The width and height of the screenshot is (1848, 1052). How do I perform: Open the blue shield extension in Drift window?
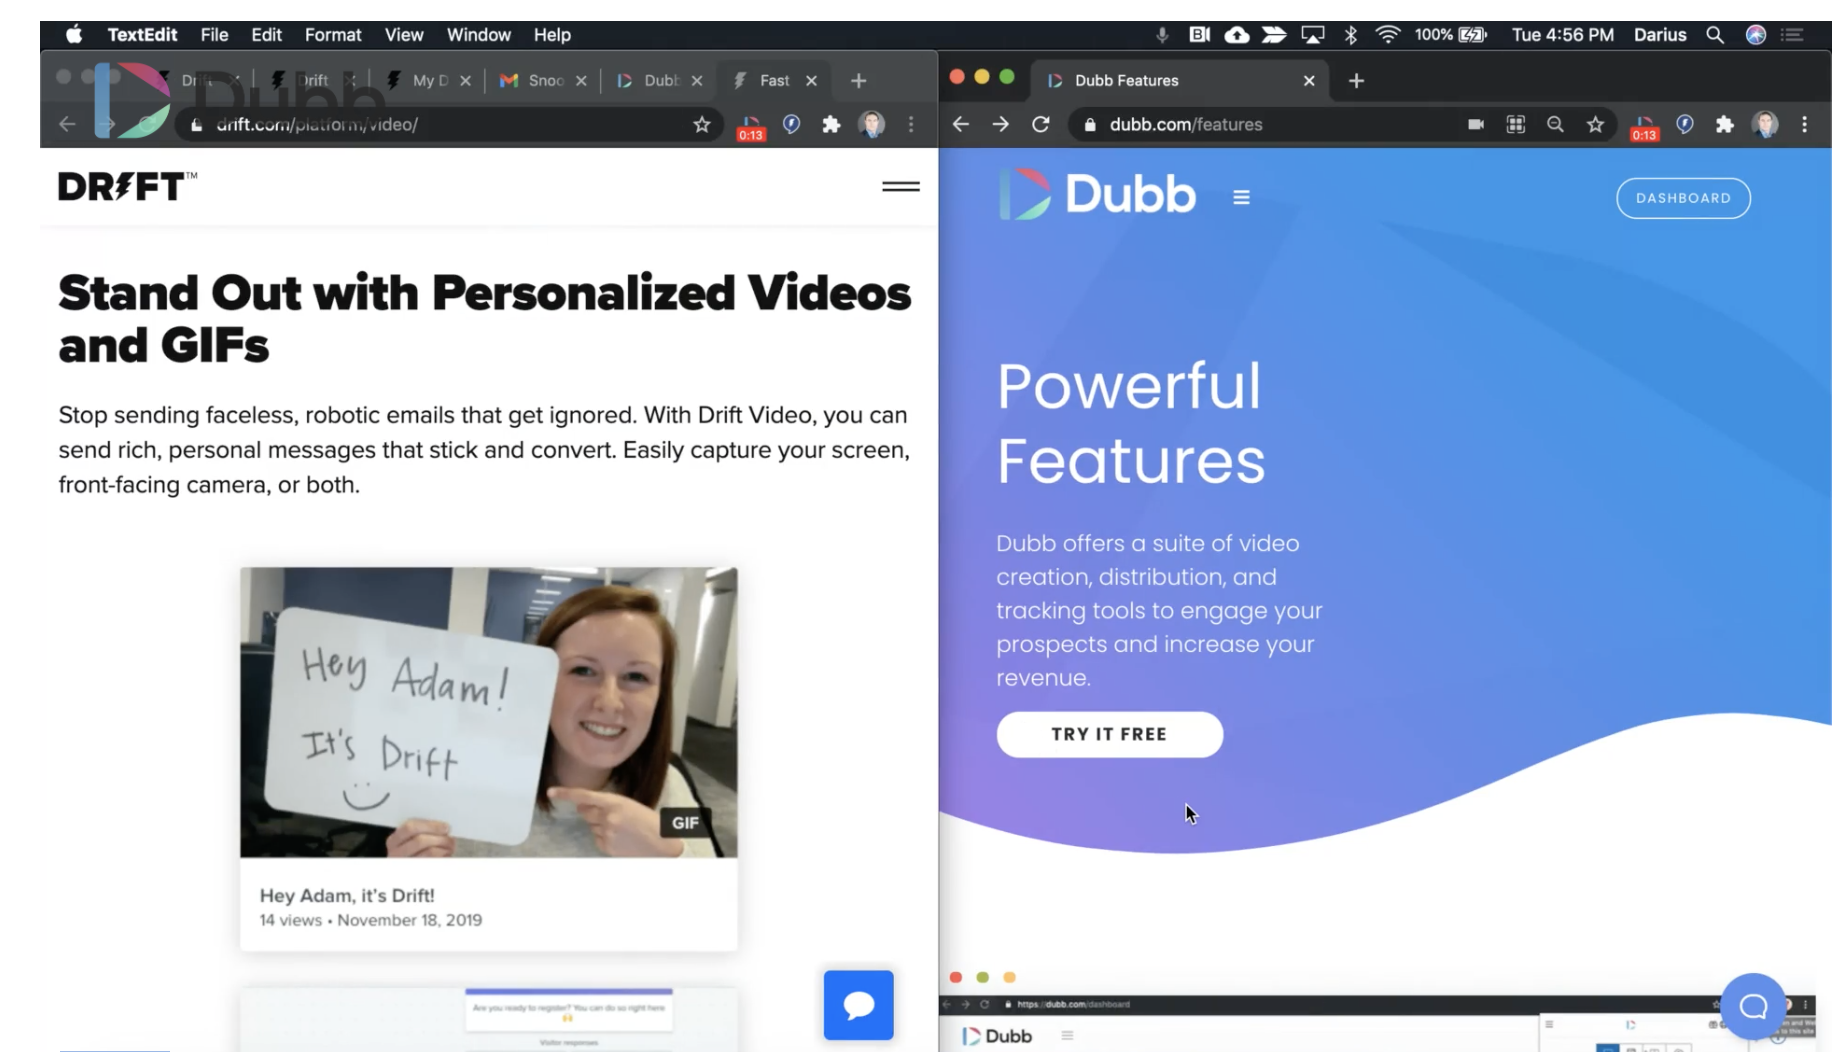[791, 124]
